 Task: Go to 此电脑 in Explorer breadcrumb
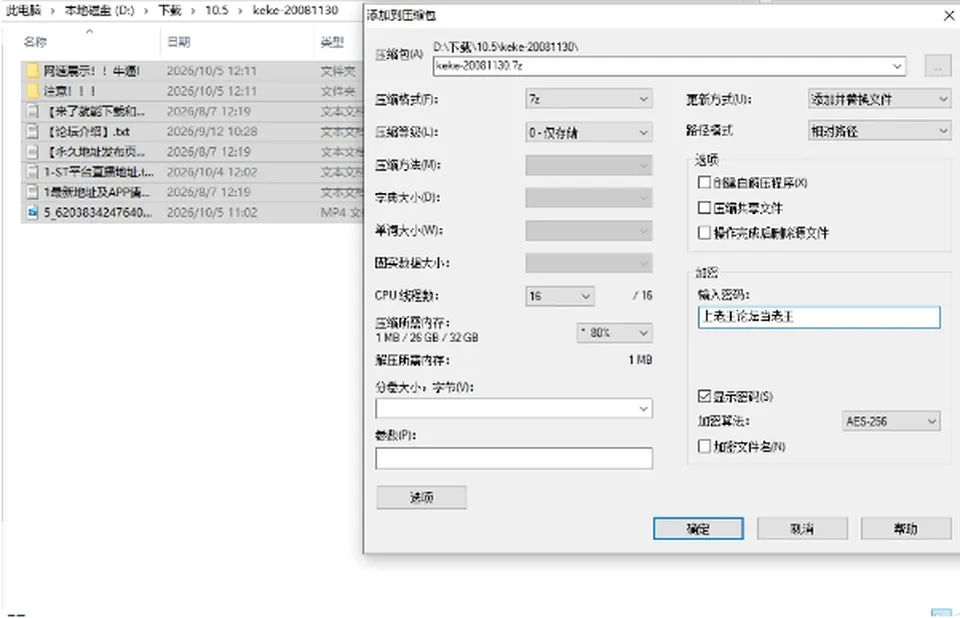(x=23, y=10)
